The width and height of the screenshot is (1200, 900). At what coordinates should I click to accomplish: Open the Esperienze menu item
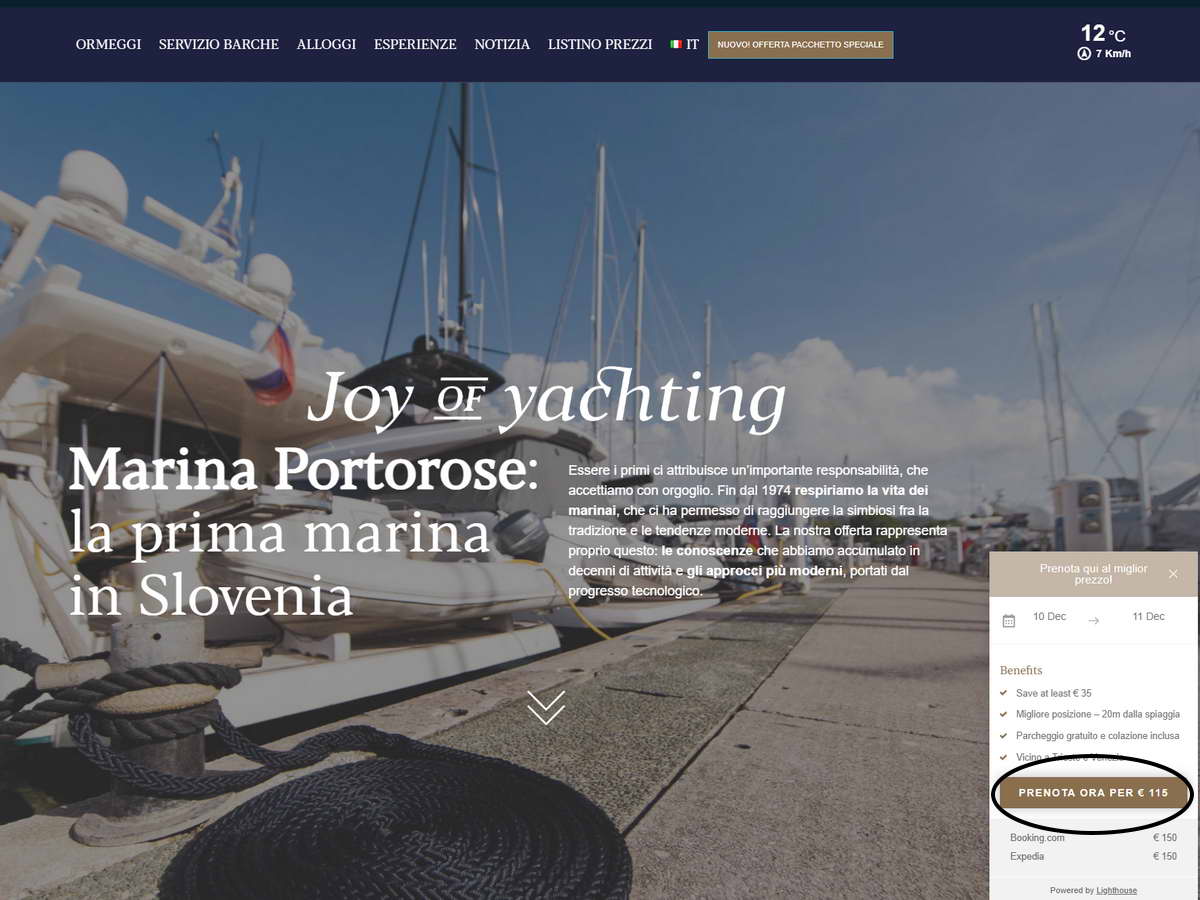click(415, 44)
